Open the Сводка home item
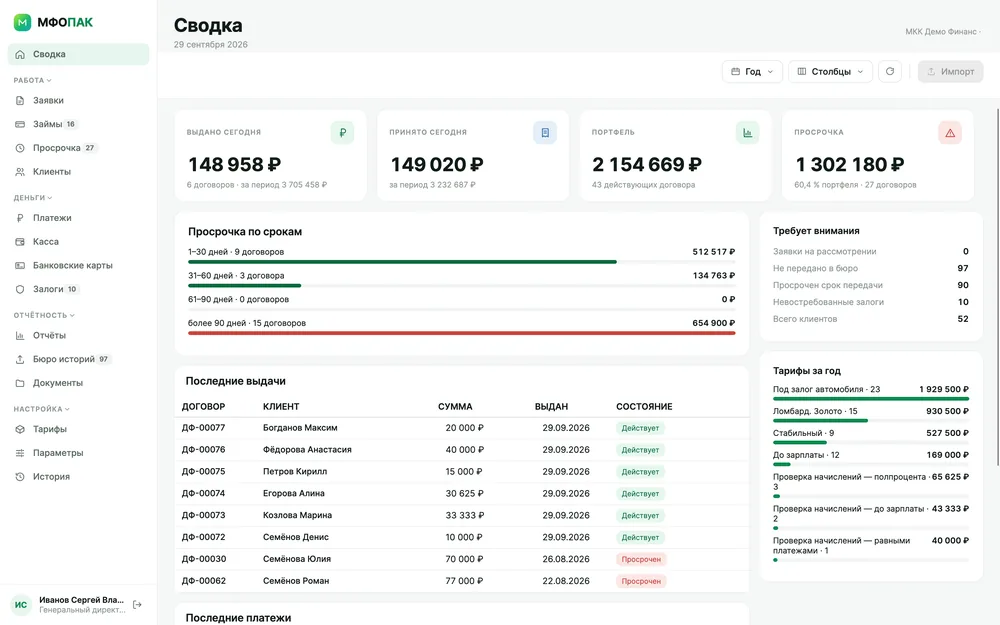1000x625 pixels. coord(78,54)
